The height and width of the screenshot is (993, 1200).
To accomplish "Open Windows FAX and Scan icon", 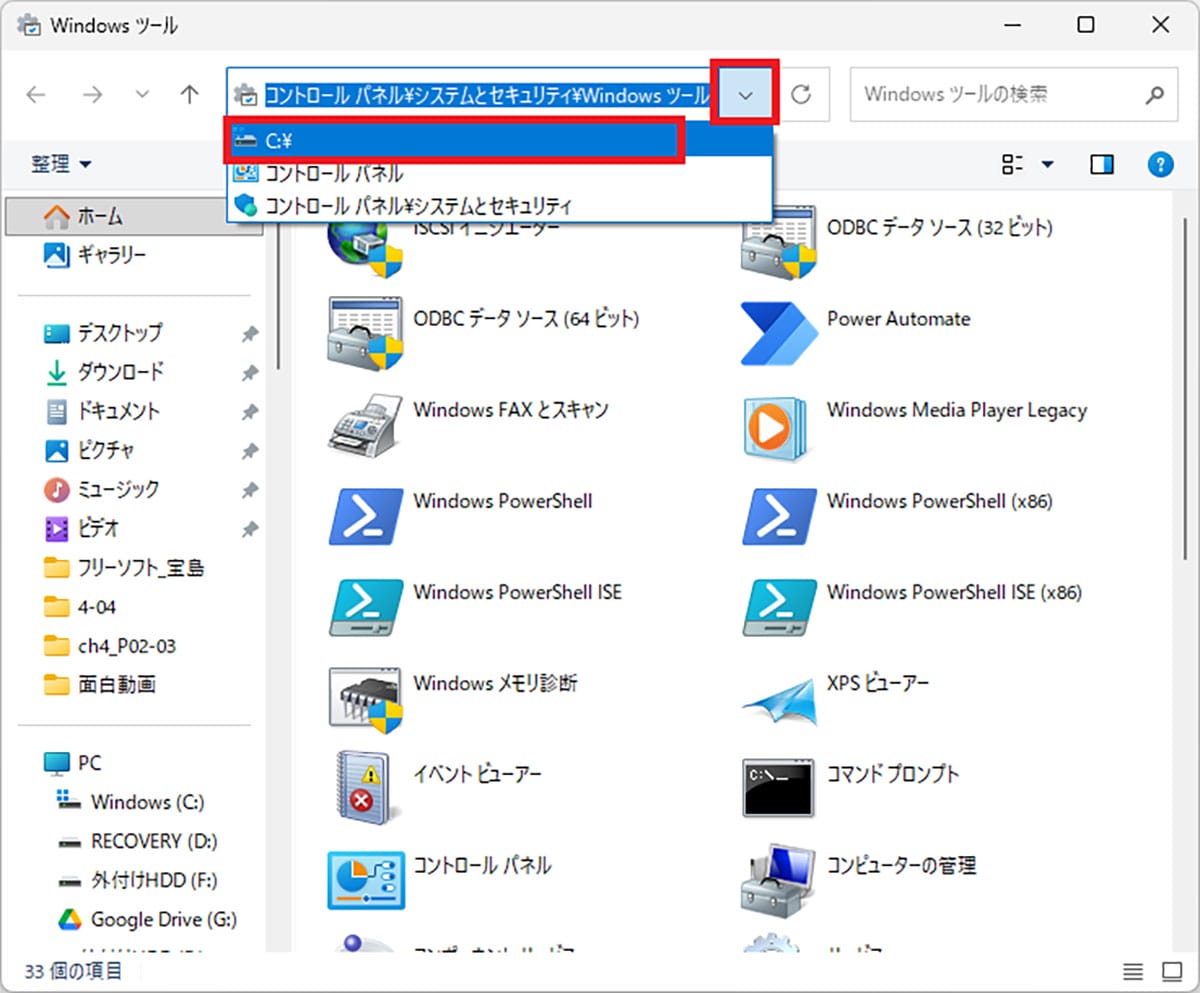I will (x=365, y=424).
